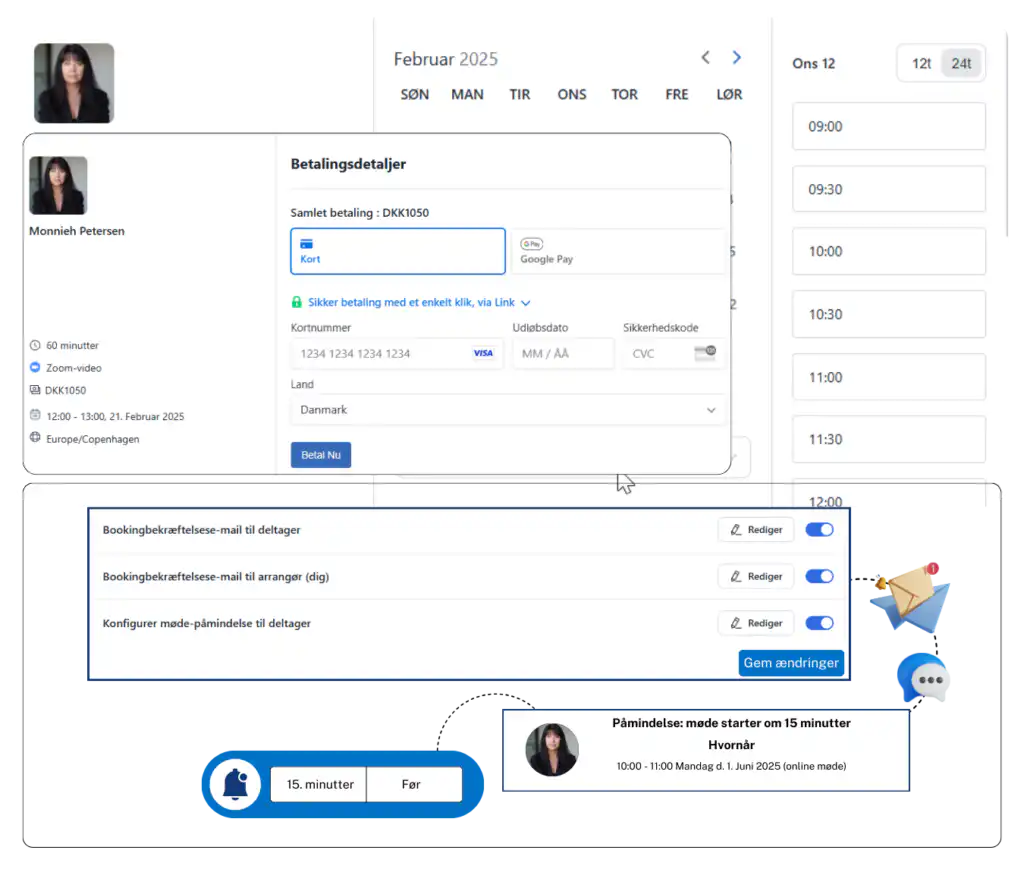This screenshot has width=1024, height=872.
Task: Open the chat bubble icon
Action: [x=924, y=679]
